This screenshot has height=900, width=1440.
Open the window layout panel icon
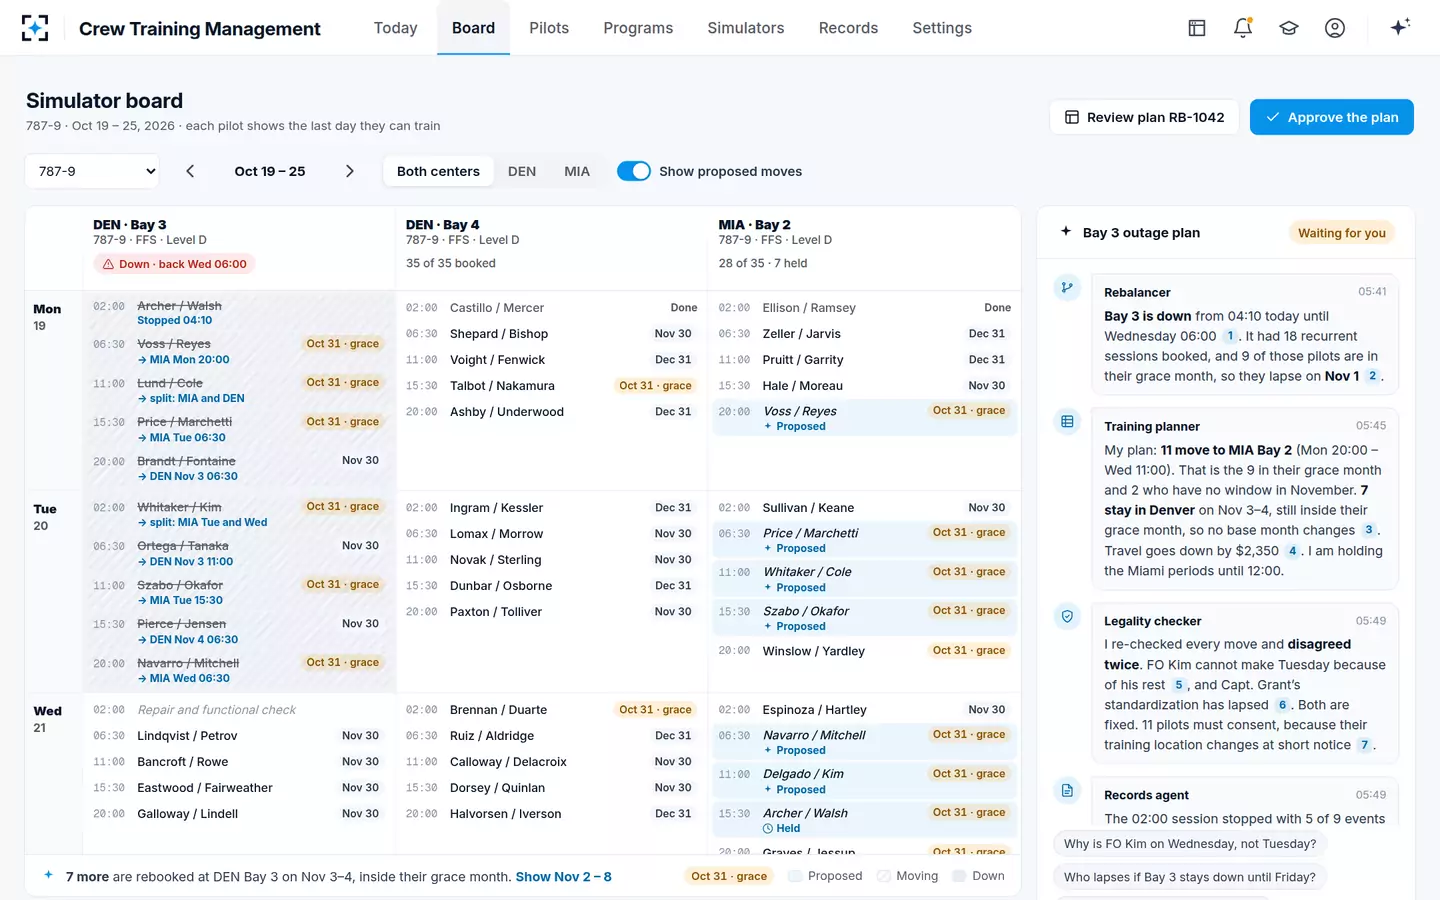click(x=1197, y=28)
